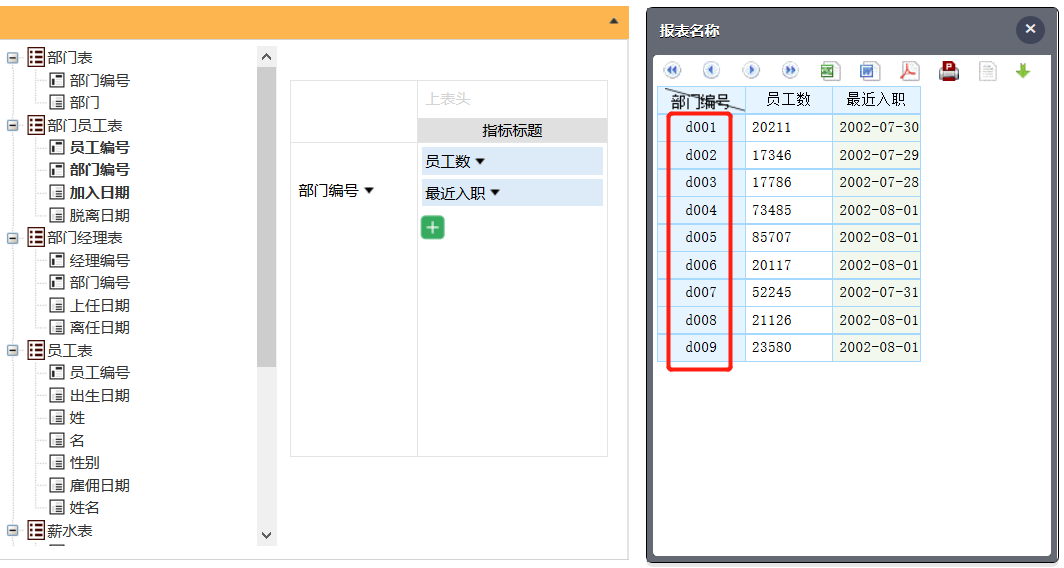Click the 员工数 column header in report

point(788,100)
